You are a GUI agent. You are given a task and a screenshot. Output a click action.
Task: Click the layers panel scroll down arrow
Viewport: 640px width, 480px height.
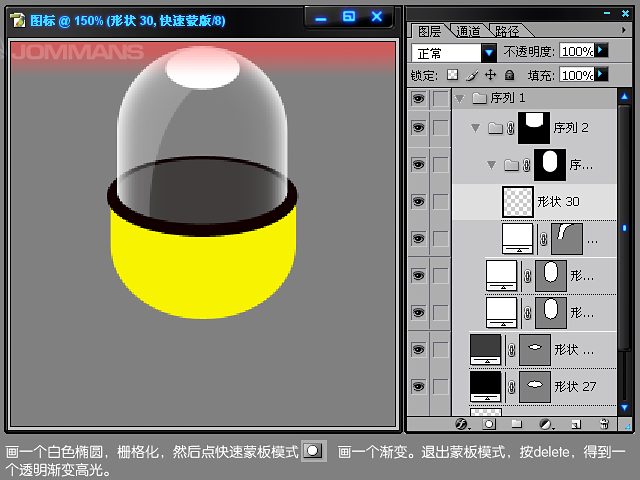[x=626, y=410]
